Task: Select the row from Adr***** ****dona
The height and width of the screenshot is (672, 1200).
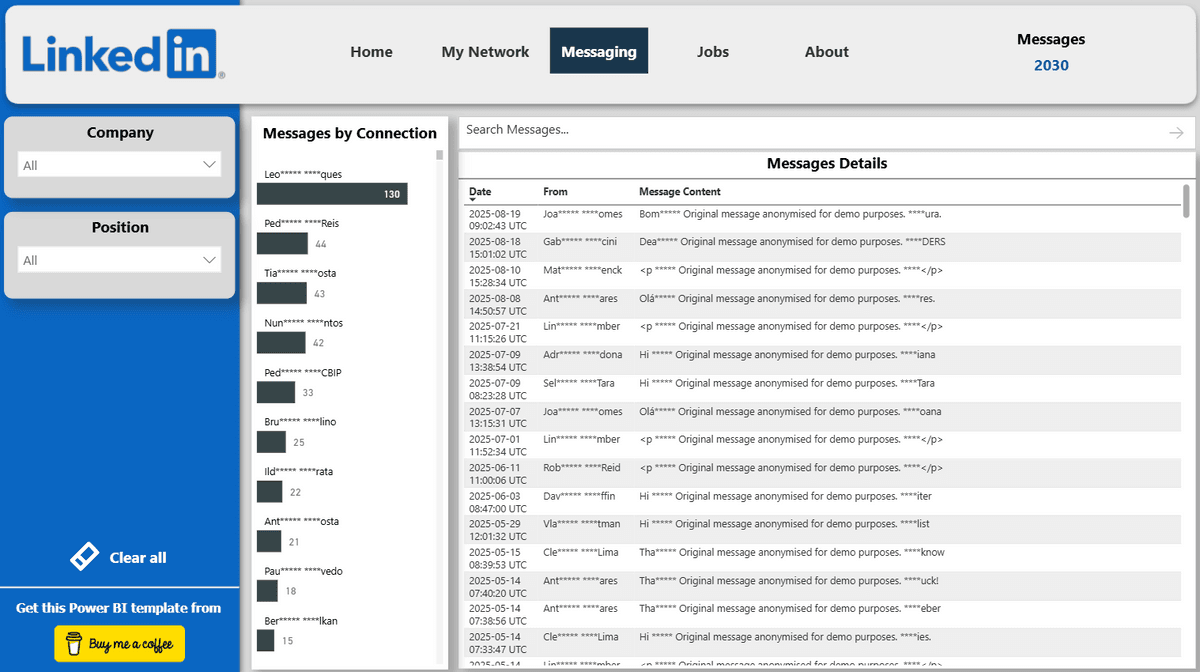Action: pyautogui.click(x=824, y=360)
